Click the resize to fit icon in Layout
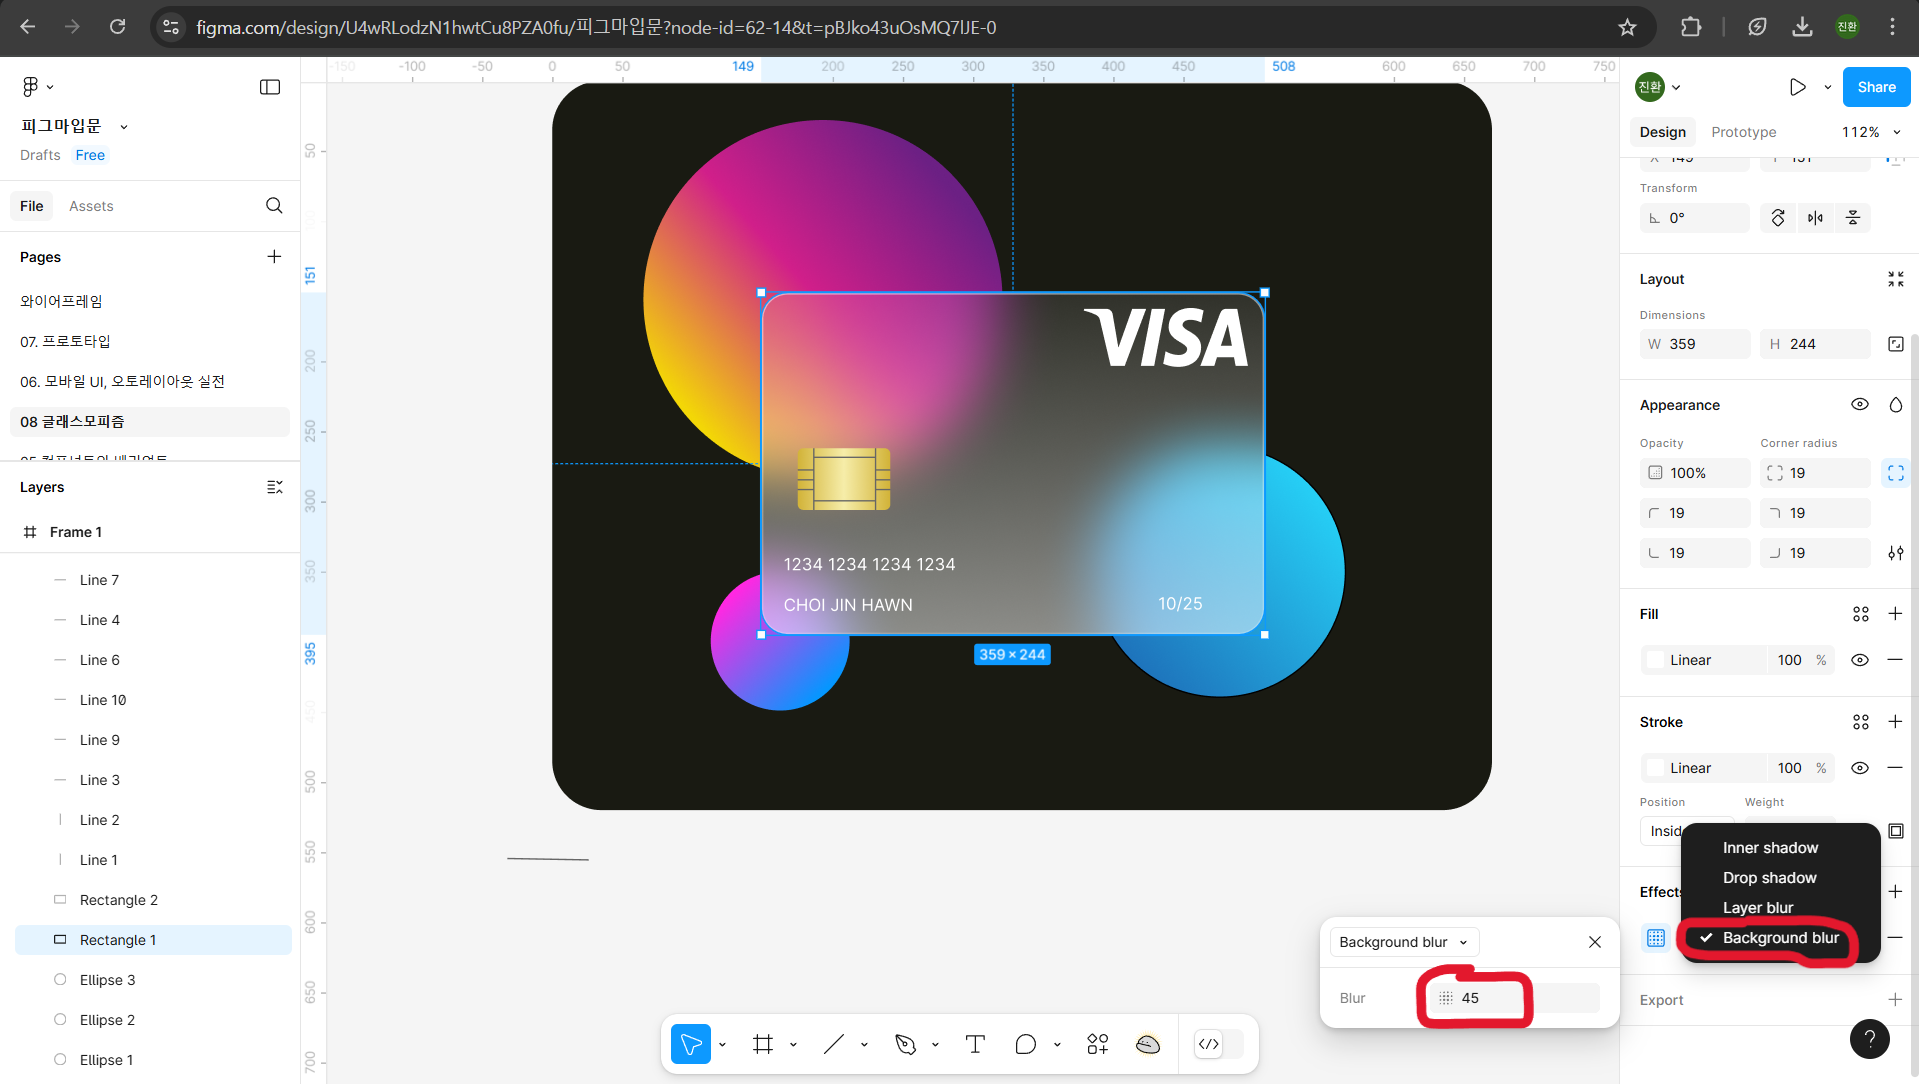This screenshot has width=1919, height=1084. pyautogui.click(x=1896, y=279)
